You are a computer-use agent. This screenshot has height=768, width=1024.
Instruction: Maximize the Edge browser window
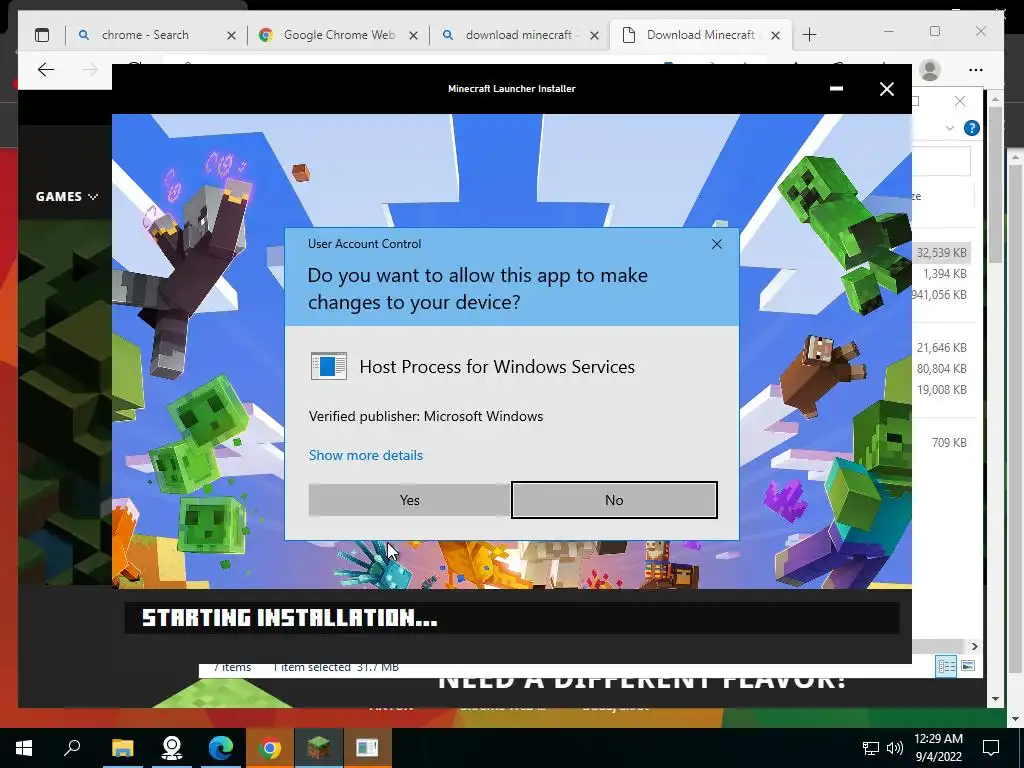click(935, 31)
